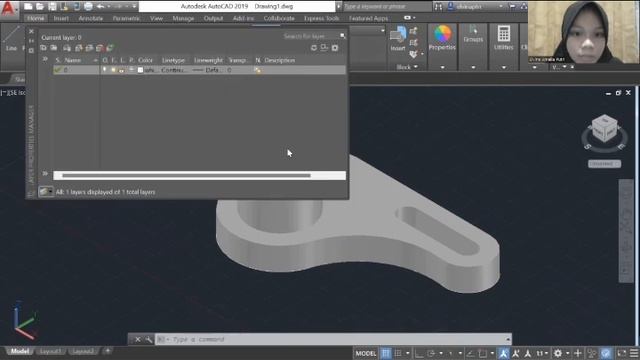Click the ViewCube in the drawing area

[x=604, y=129]
